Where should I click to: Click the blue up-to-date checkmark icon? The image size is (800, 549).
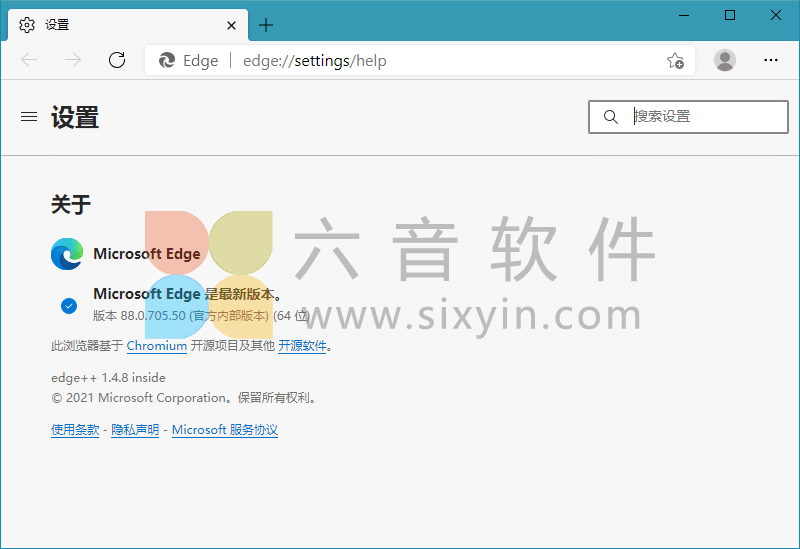click(69, 305)
